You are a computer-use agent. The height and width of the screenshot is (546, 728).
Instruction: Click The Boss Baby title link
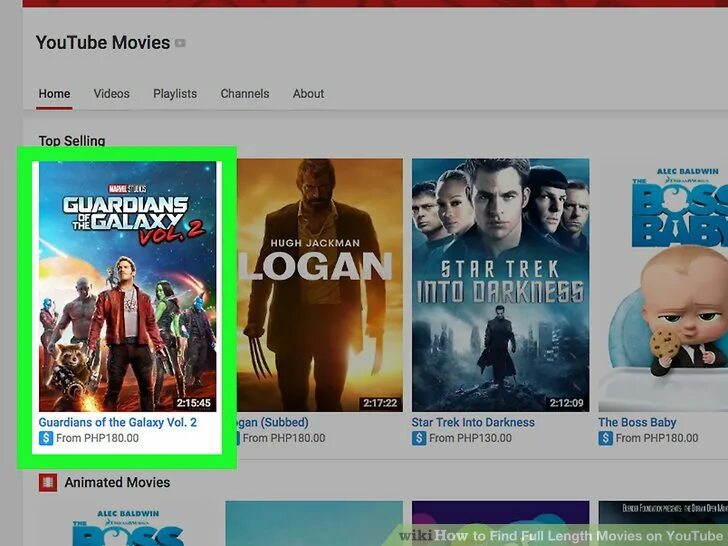point(637,422)
